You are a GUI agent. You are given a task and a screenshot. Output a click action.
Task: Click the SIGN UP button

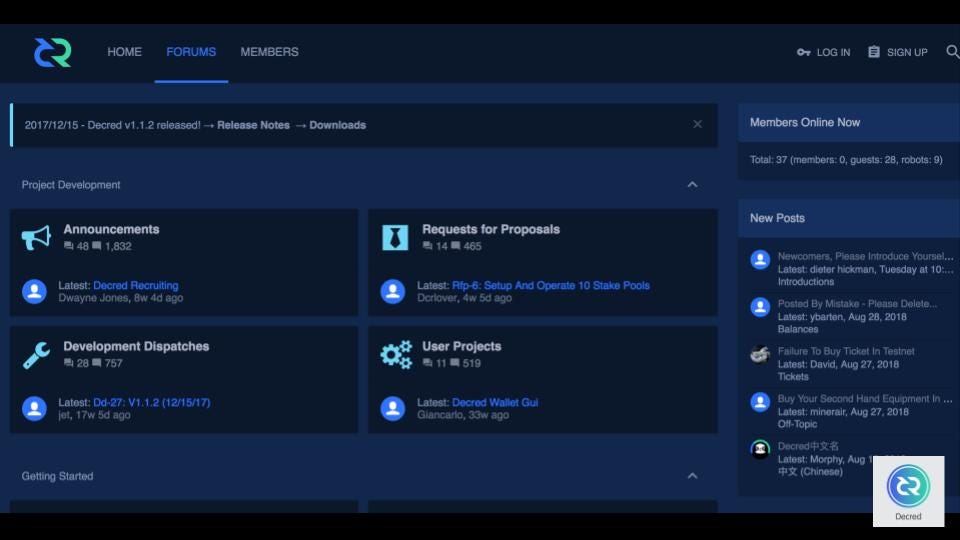(898, 53)
